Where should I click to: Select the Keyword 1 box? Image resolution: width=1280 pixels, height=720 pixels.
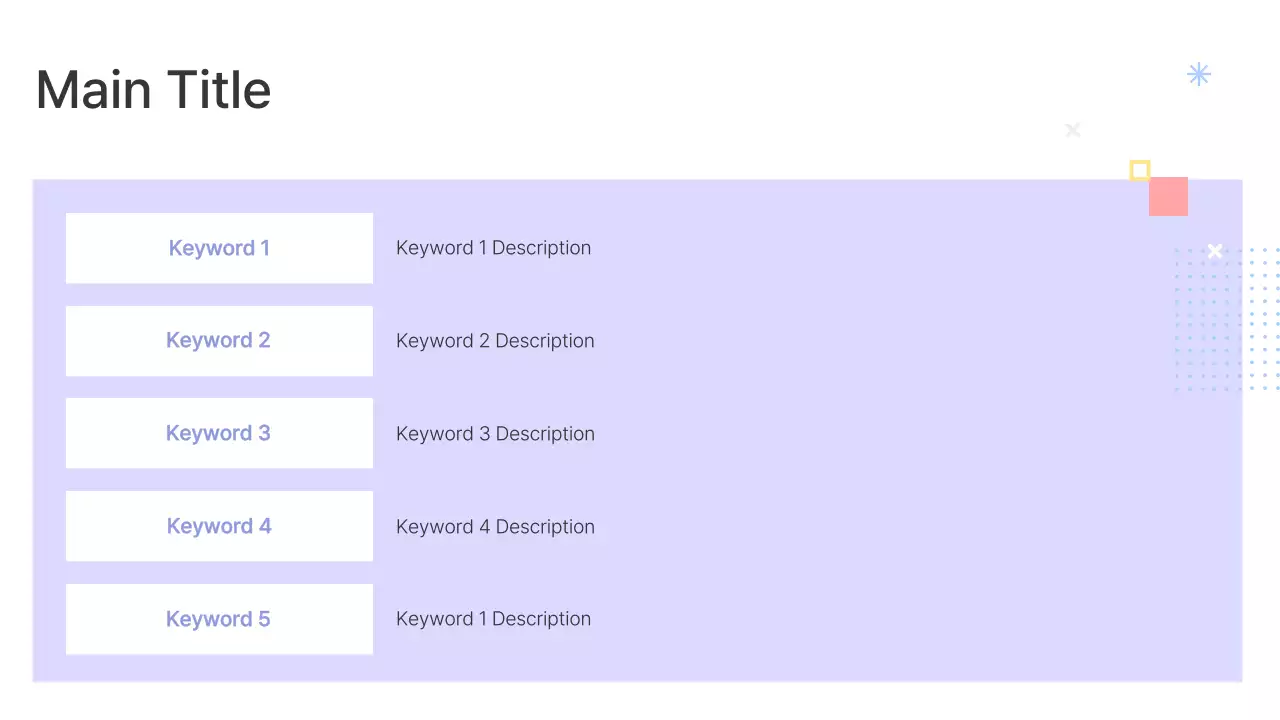click(219, 248)
